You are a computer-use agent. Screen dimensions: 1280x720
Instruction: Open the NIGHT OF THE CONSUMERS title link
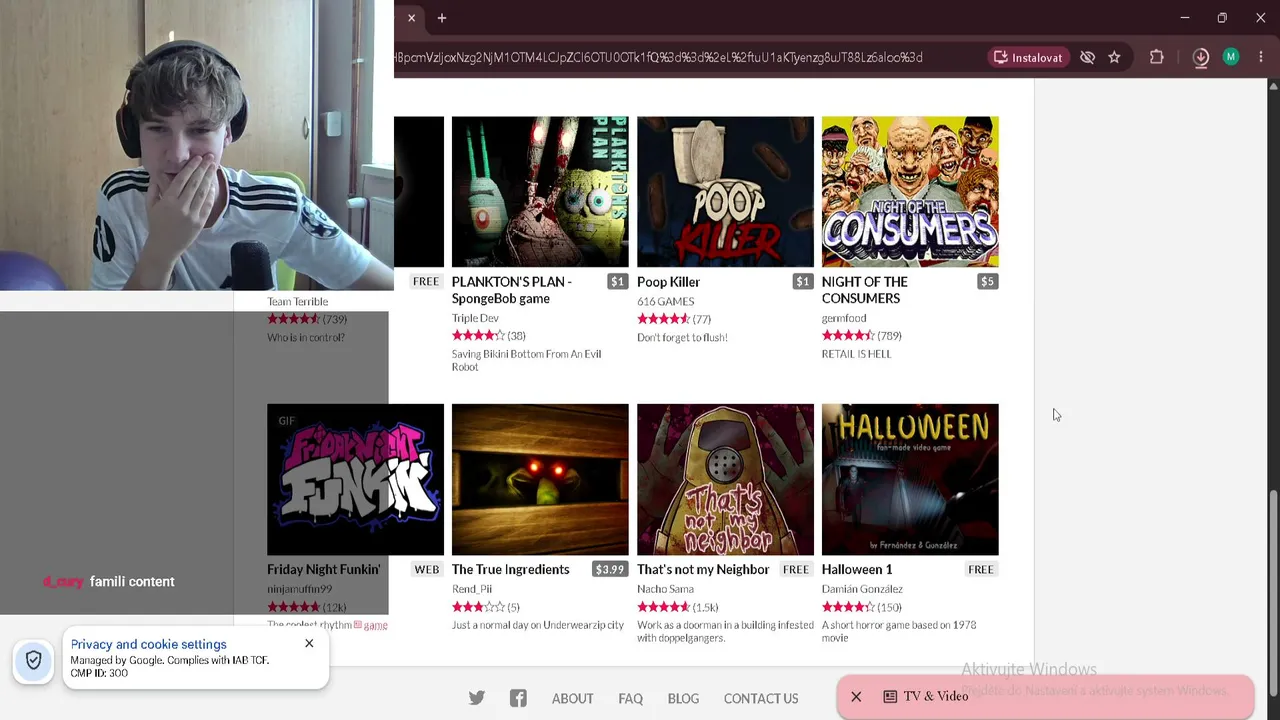click(865, 290)
